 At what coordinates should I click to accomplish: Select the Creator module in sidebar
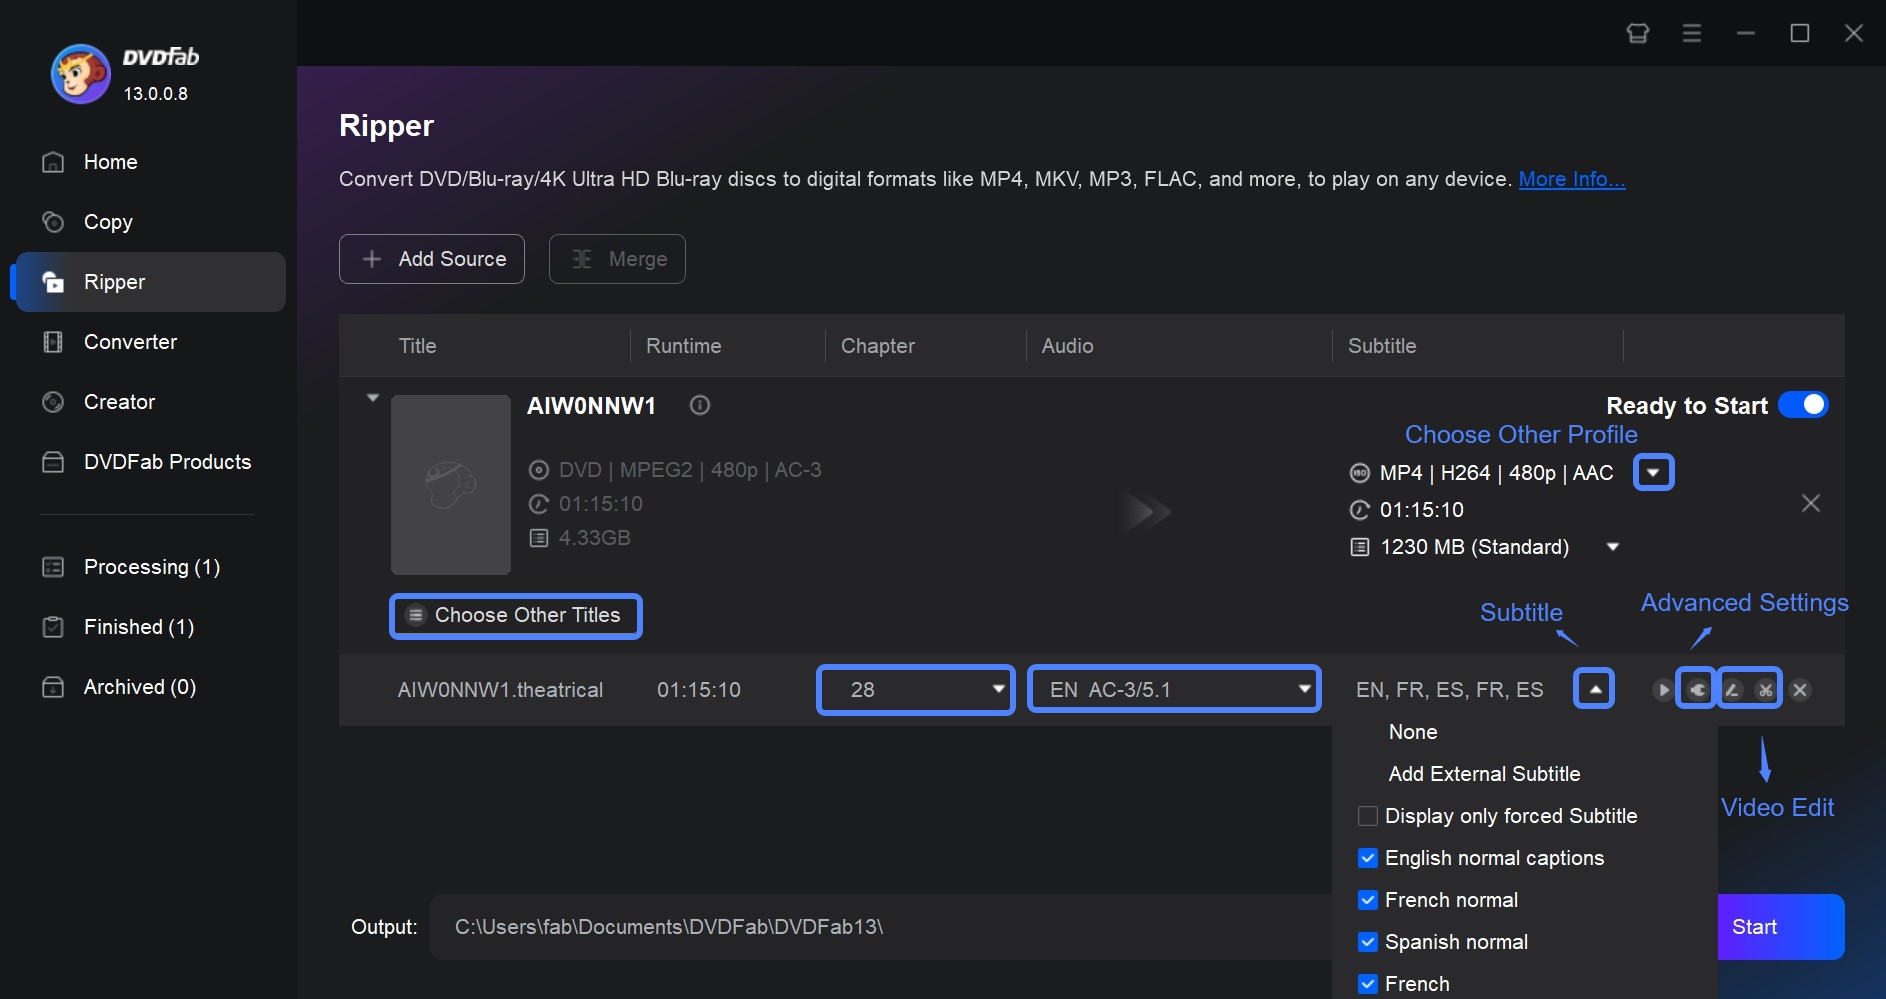[x=117, y=402]
